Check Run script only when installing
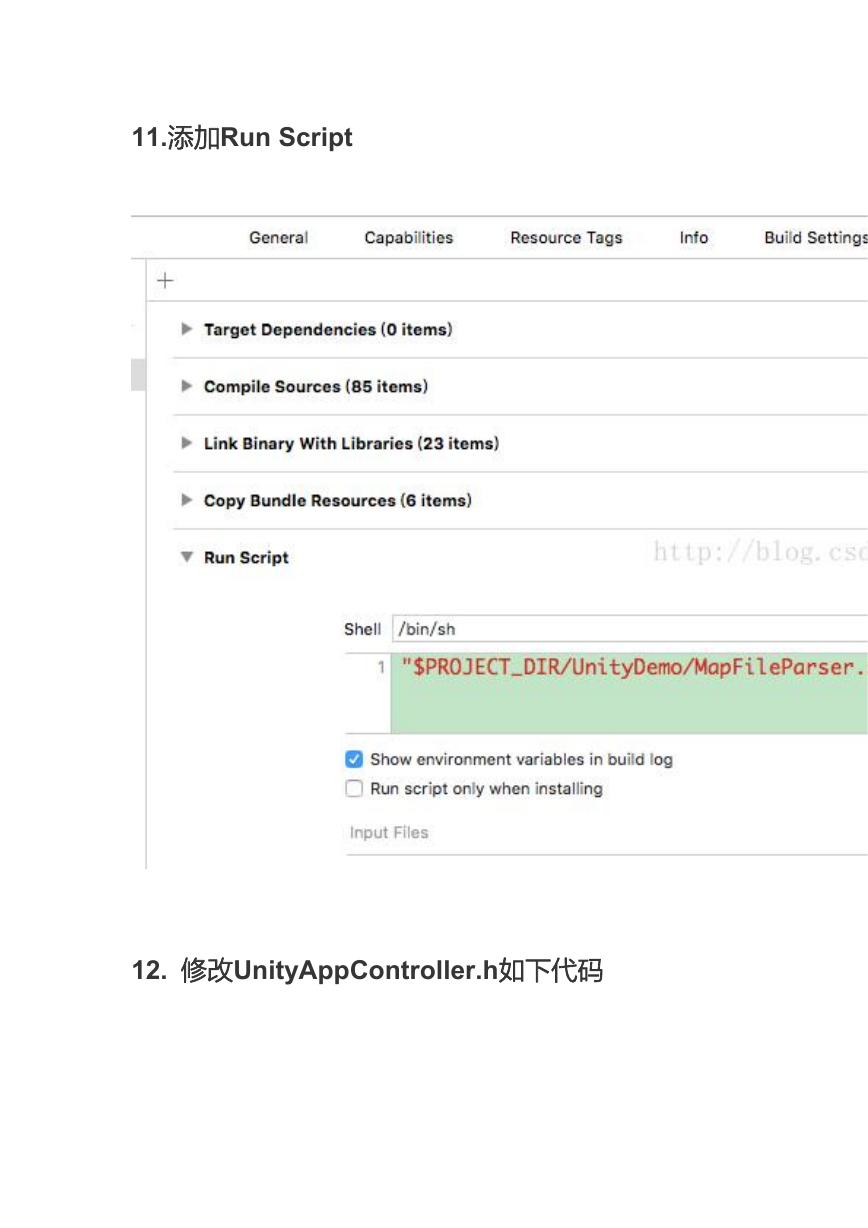The image size is (868, 1228). click(x=354, y=788)
